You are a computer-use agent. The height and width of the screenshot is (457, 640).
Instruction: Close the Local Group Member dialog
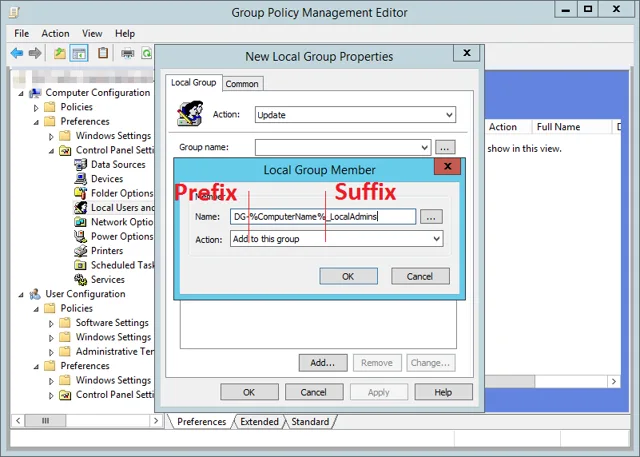tap(447, 166)
